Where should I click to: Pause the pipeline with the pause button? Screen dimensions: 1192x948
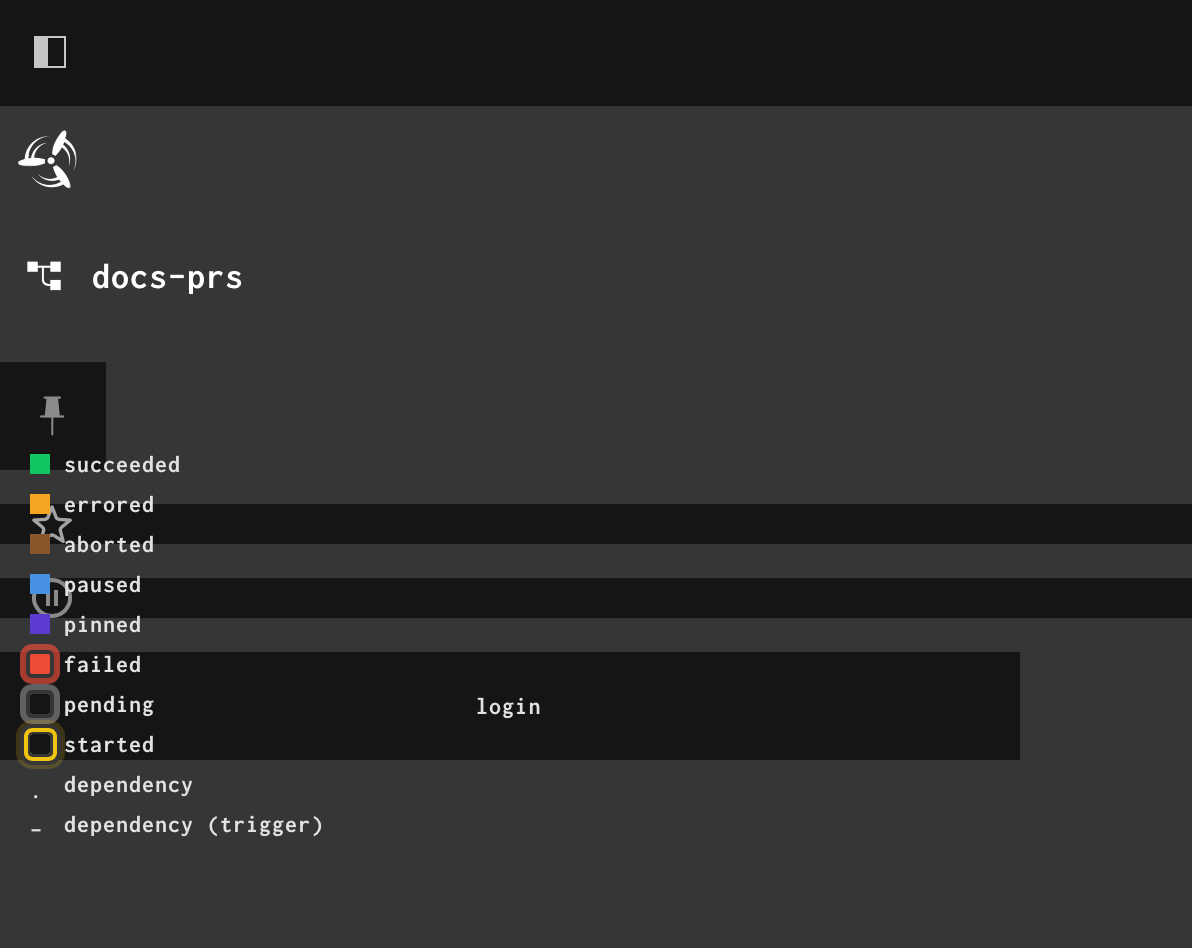[x=52, y=597]
